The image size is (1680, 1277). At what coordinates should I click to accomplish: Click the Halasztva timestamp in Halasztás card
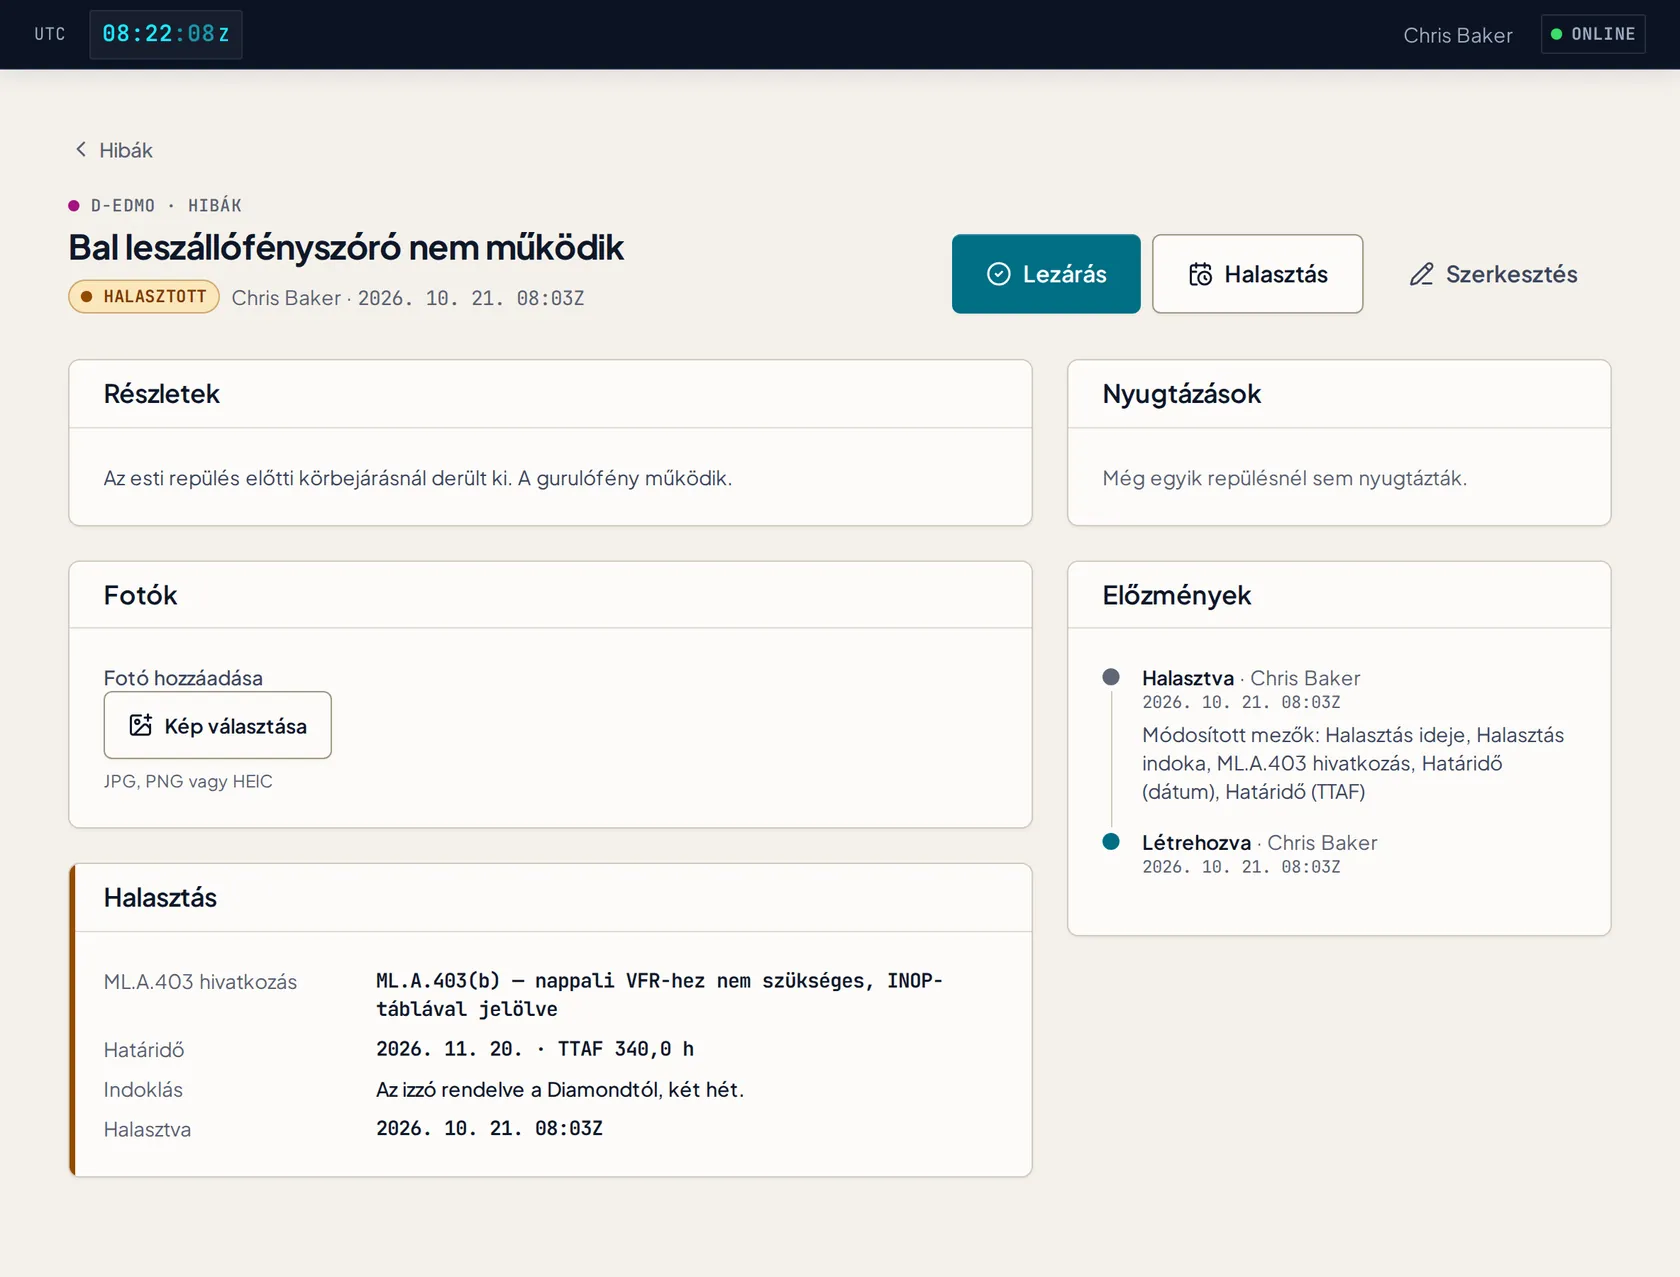(x=489, y=1128)
